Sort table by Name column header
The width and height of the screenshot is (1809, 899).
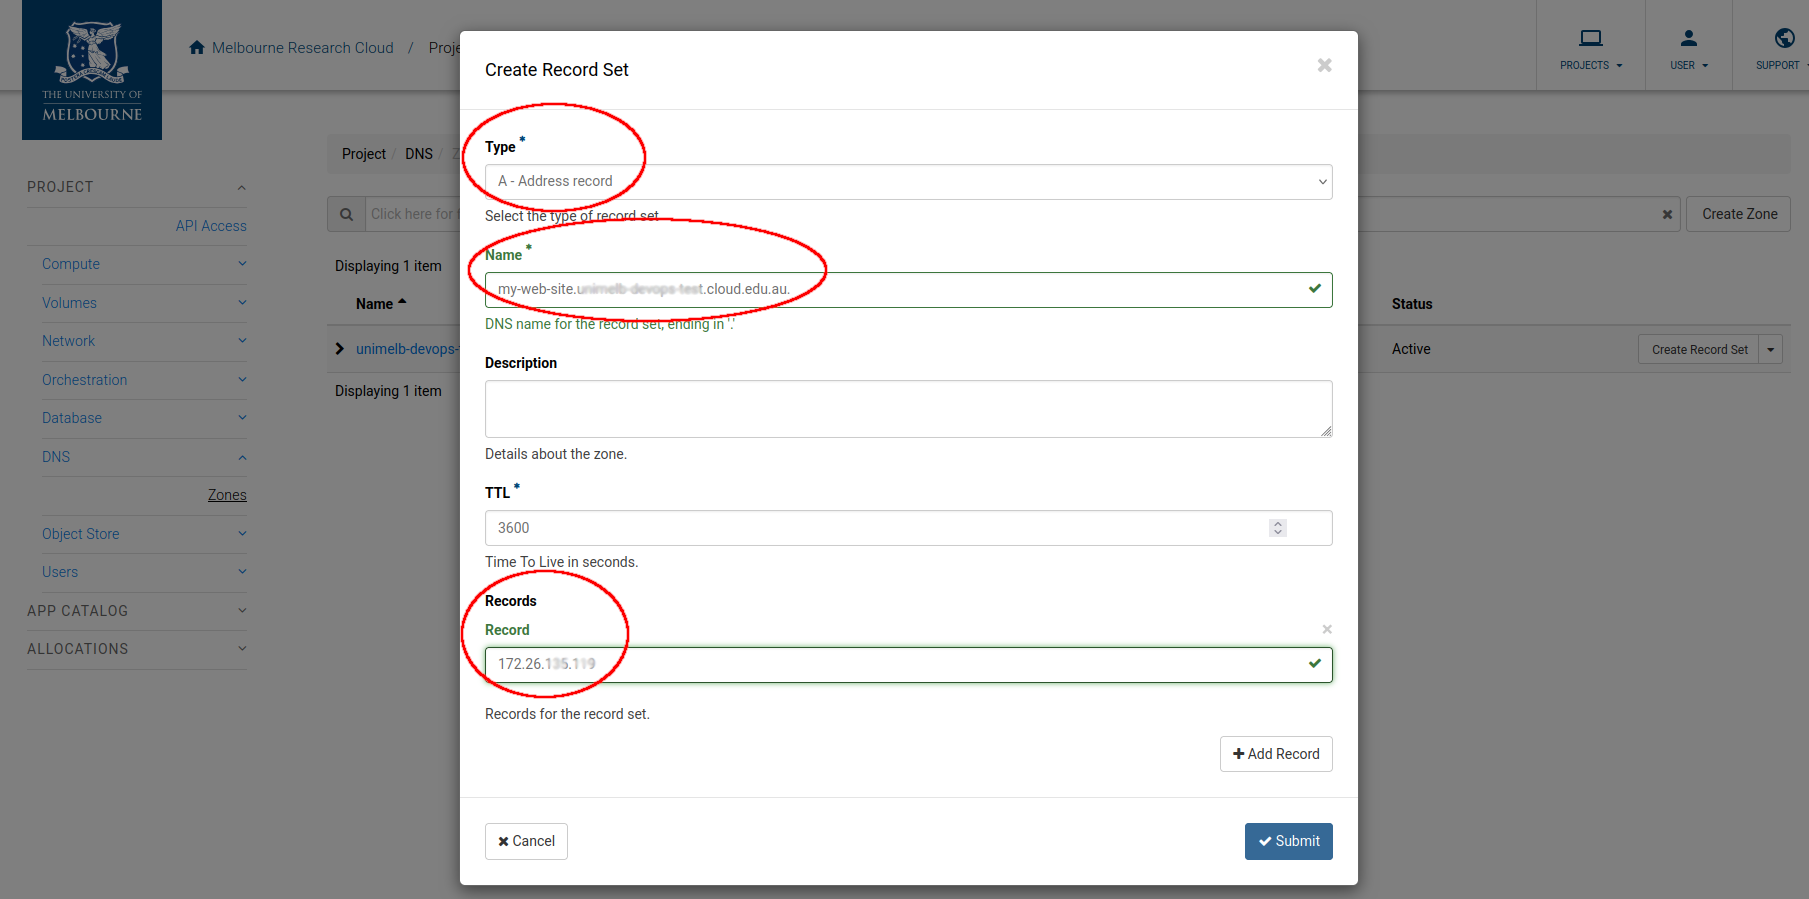tap(381, 304)
